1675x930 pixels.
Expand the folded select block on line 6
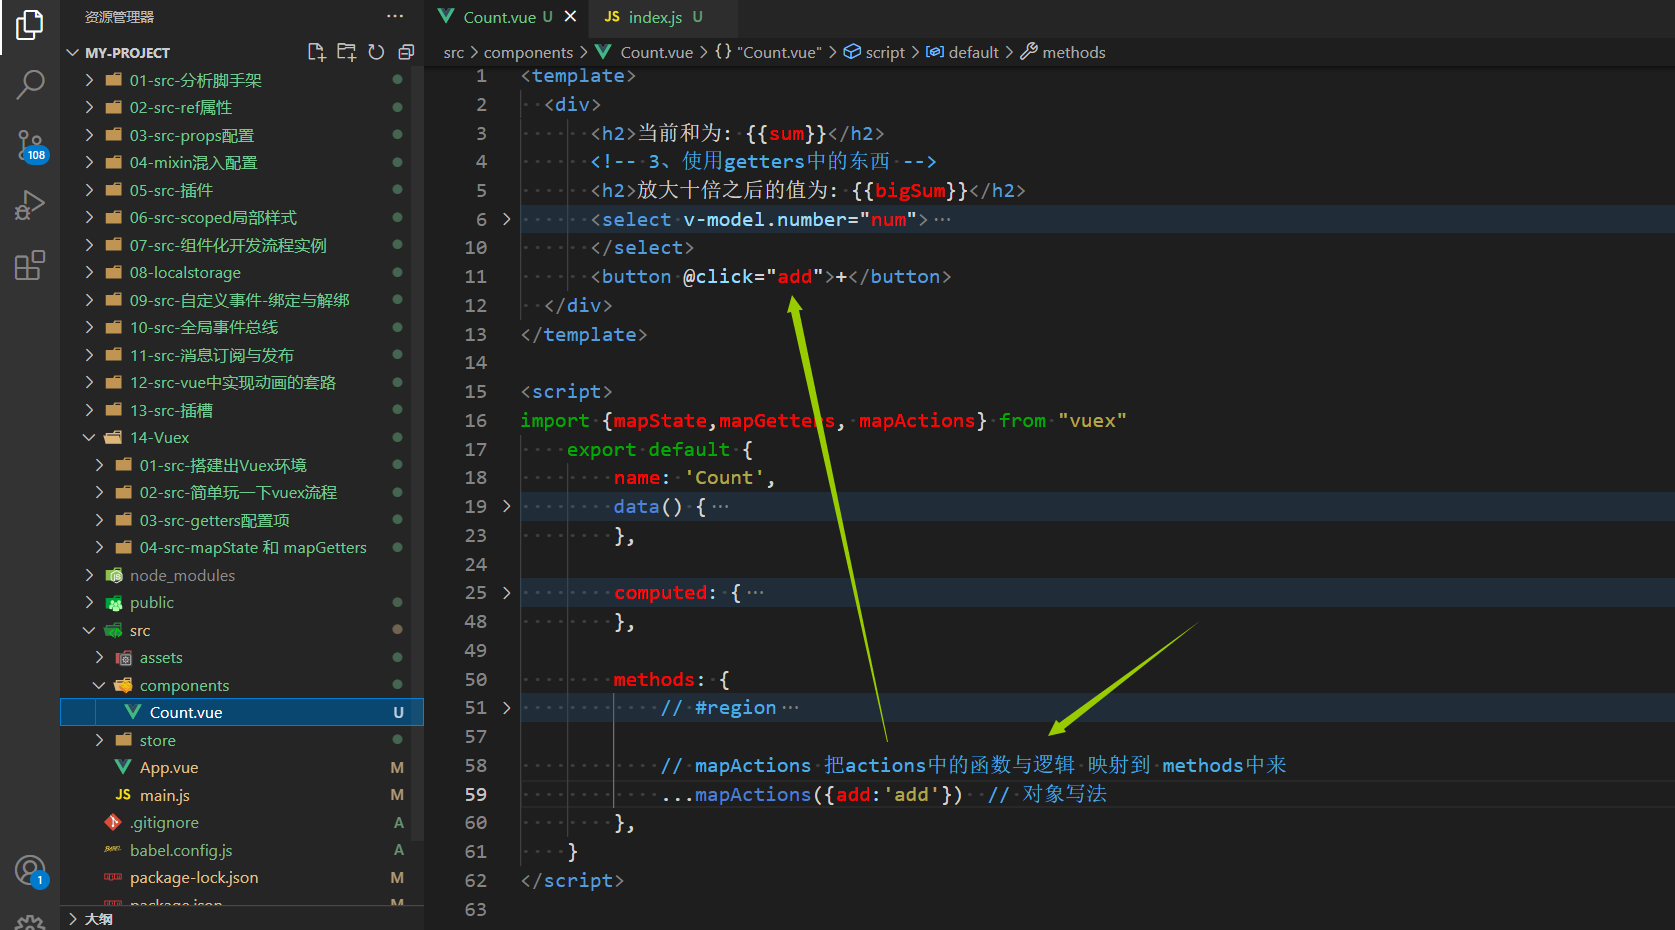point(507,219)
